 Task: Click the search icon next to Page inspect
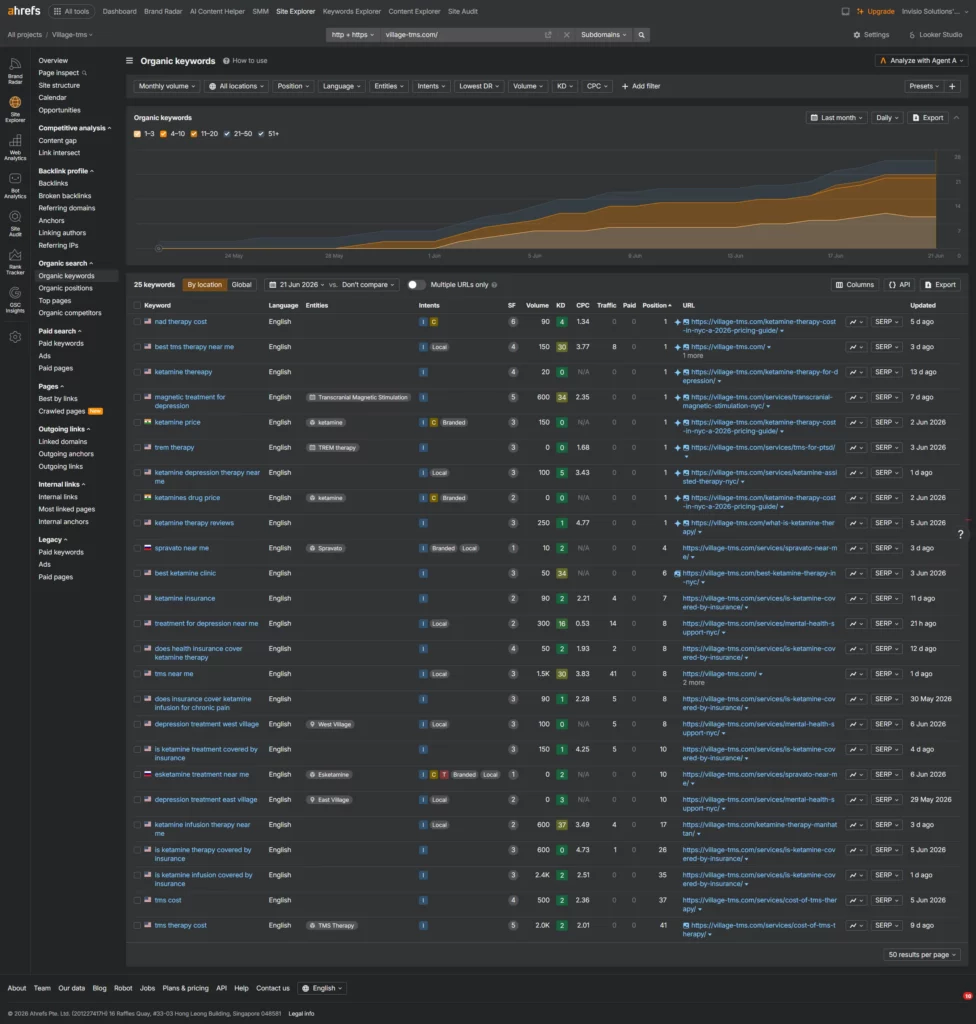pyautogui.click(x=84, y=73)
